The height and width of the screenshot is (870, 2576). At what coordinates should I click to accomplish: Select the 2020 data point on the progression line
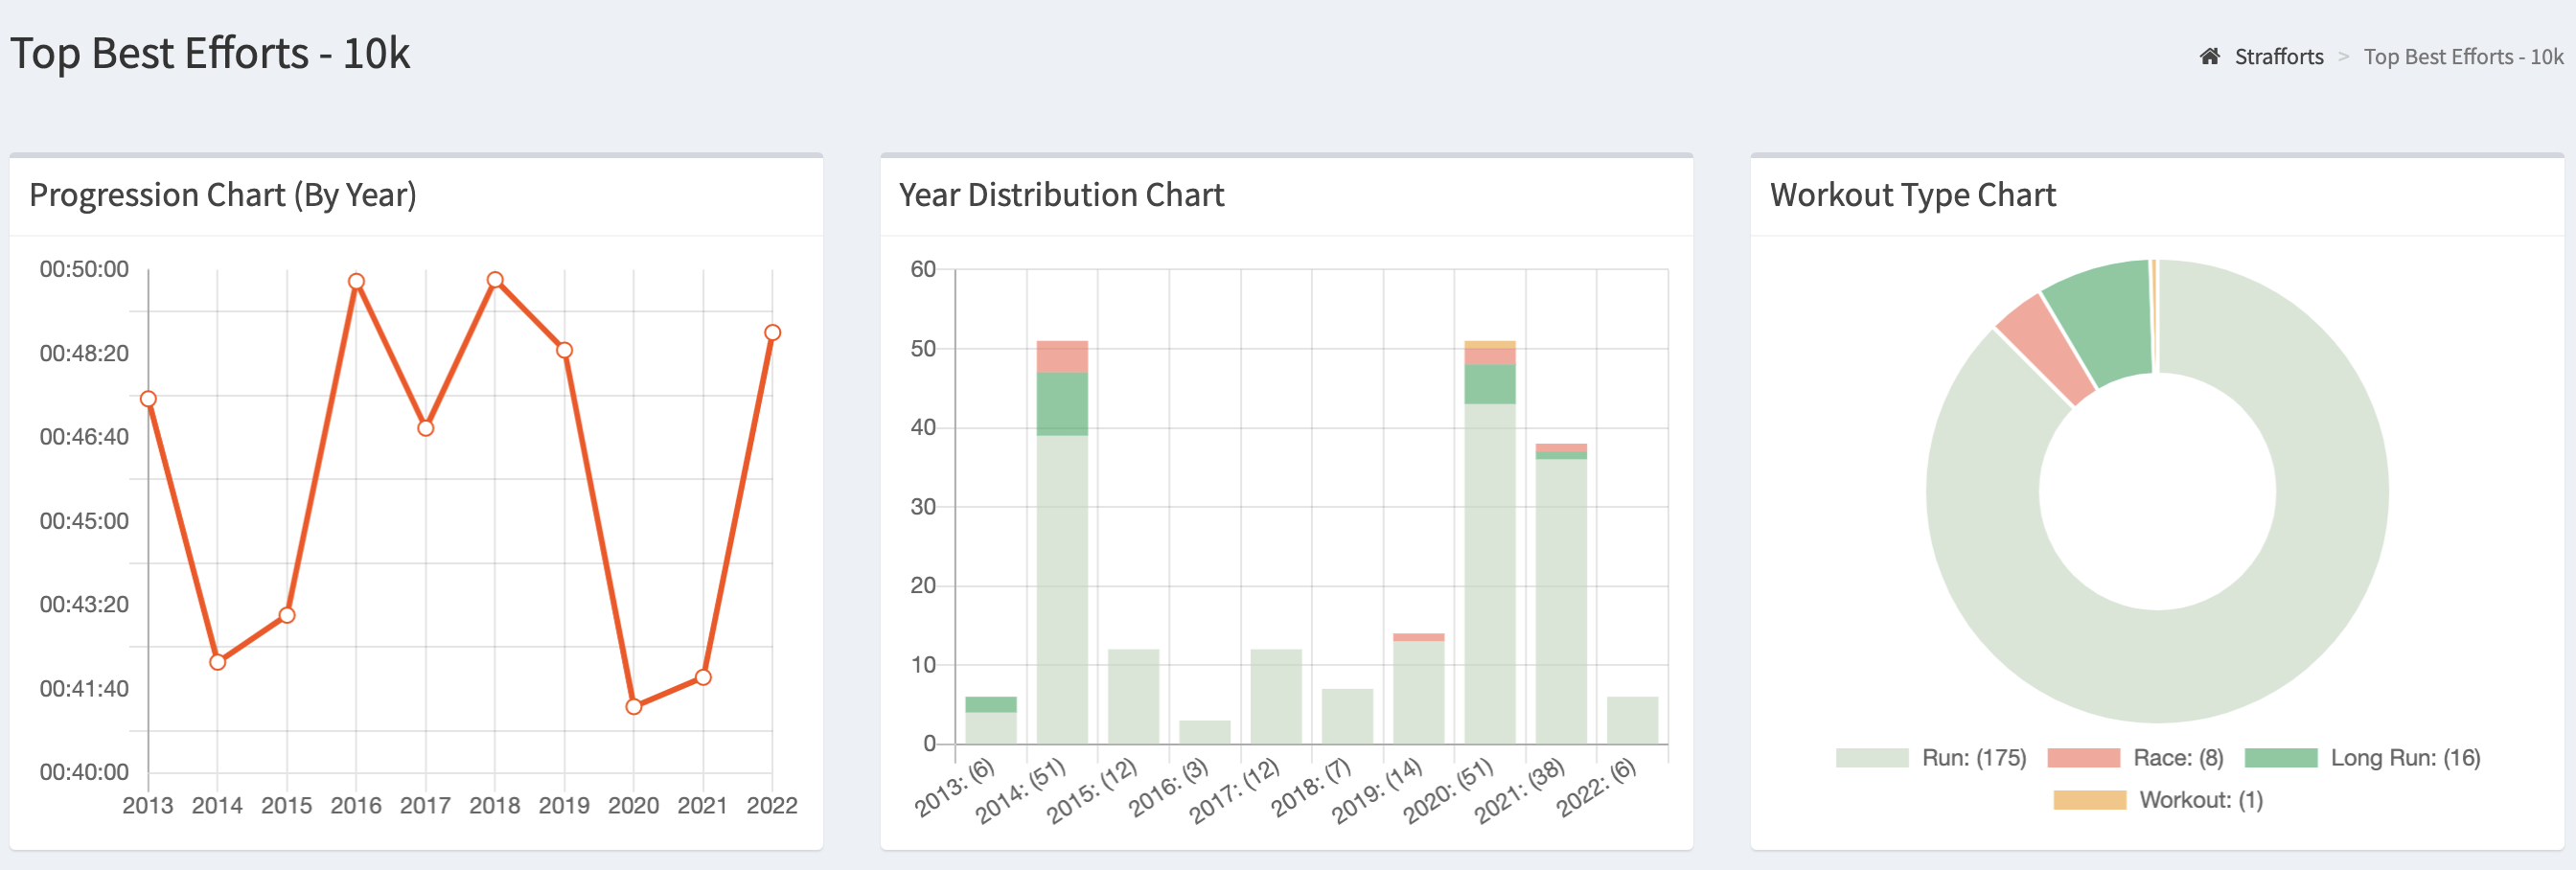tap(633, 706)
